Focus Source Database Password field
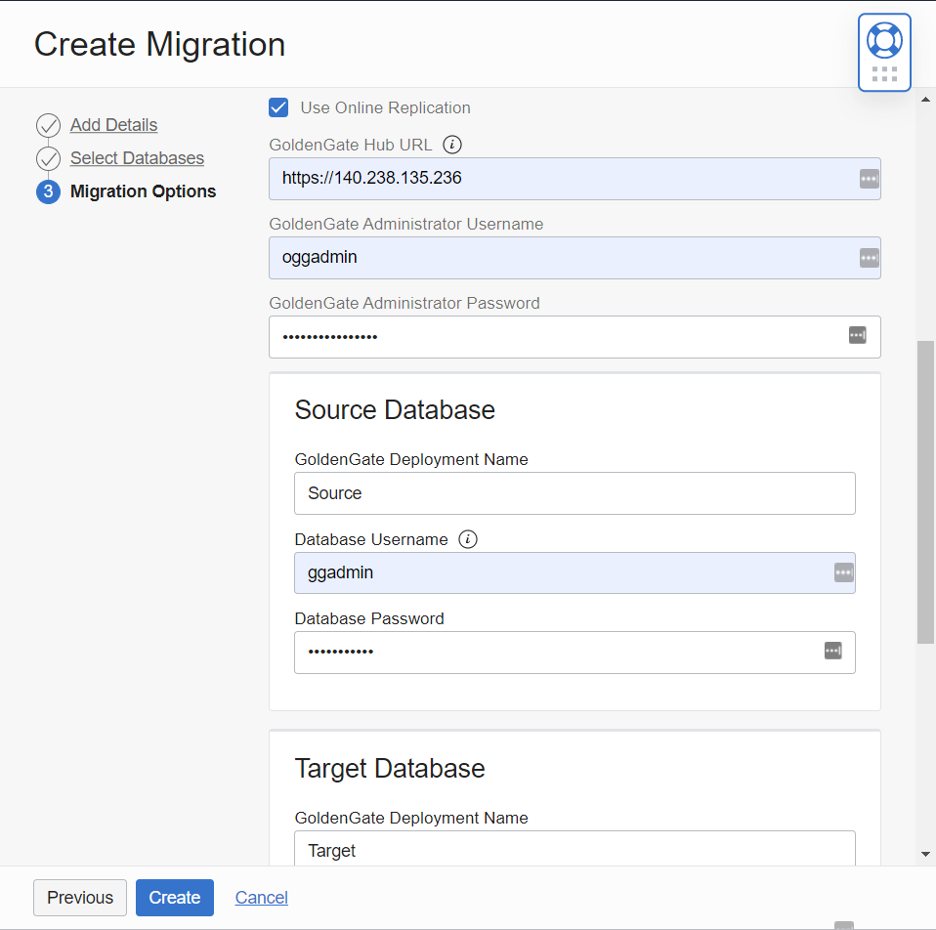The height and width of the screenshot is (930, 936). (x=574, y=652)
